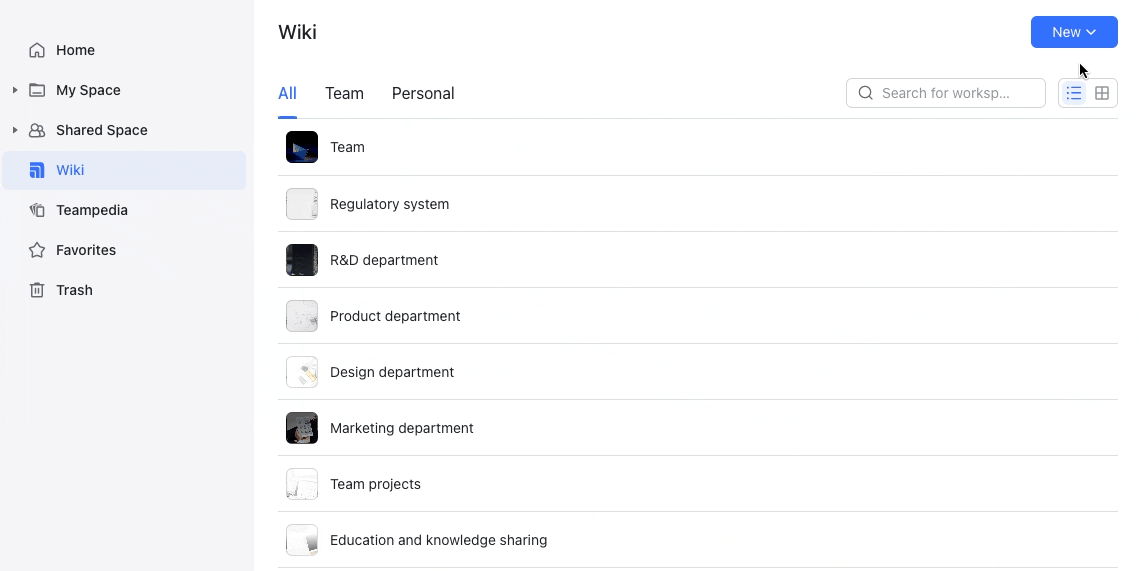Open the New dropdown button
1139x571 pixels.
point(1074,32)
